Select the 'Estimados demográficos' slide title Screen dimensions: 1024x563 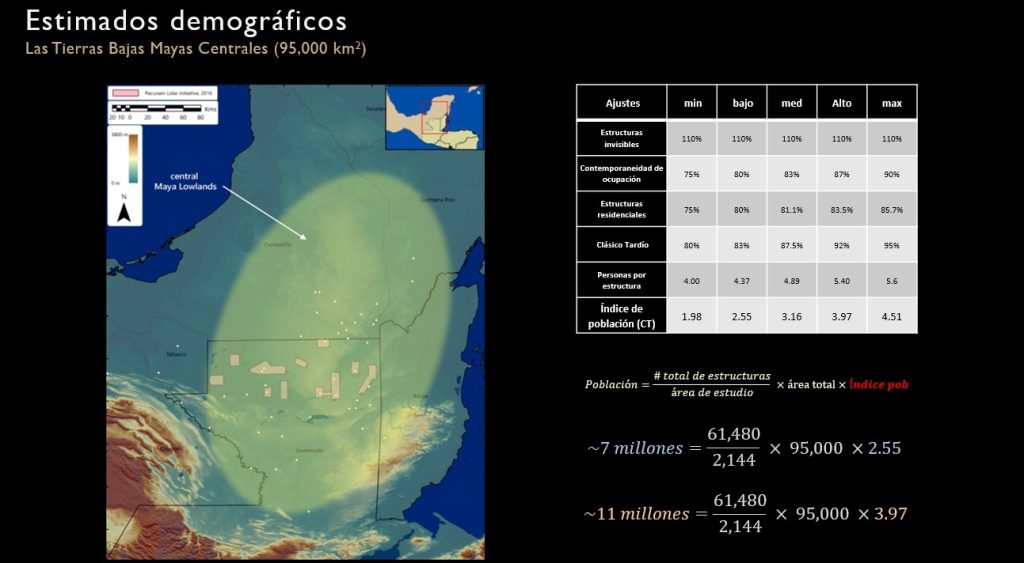coord(186,20)
